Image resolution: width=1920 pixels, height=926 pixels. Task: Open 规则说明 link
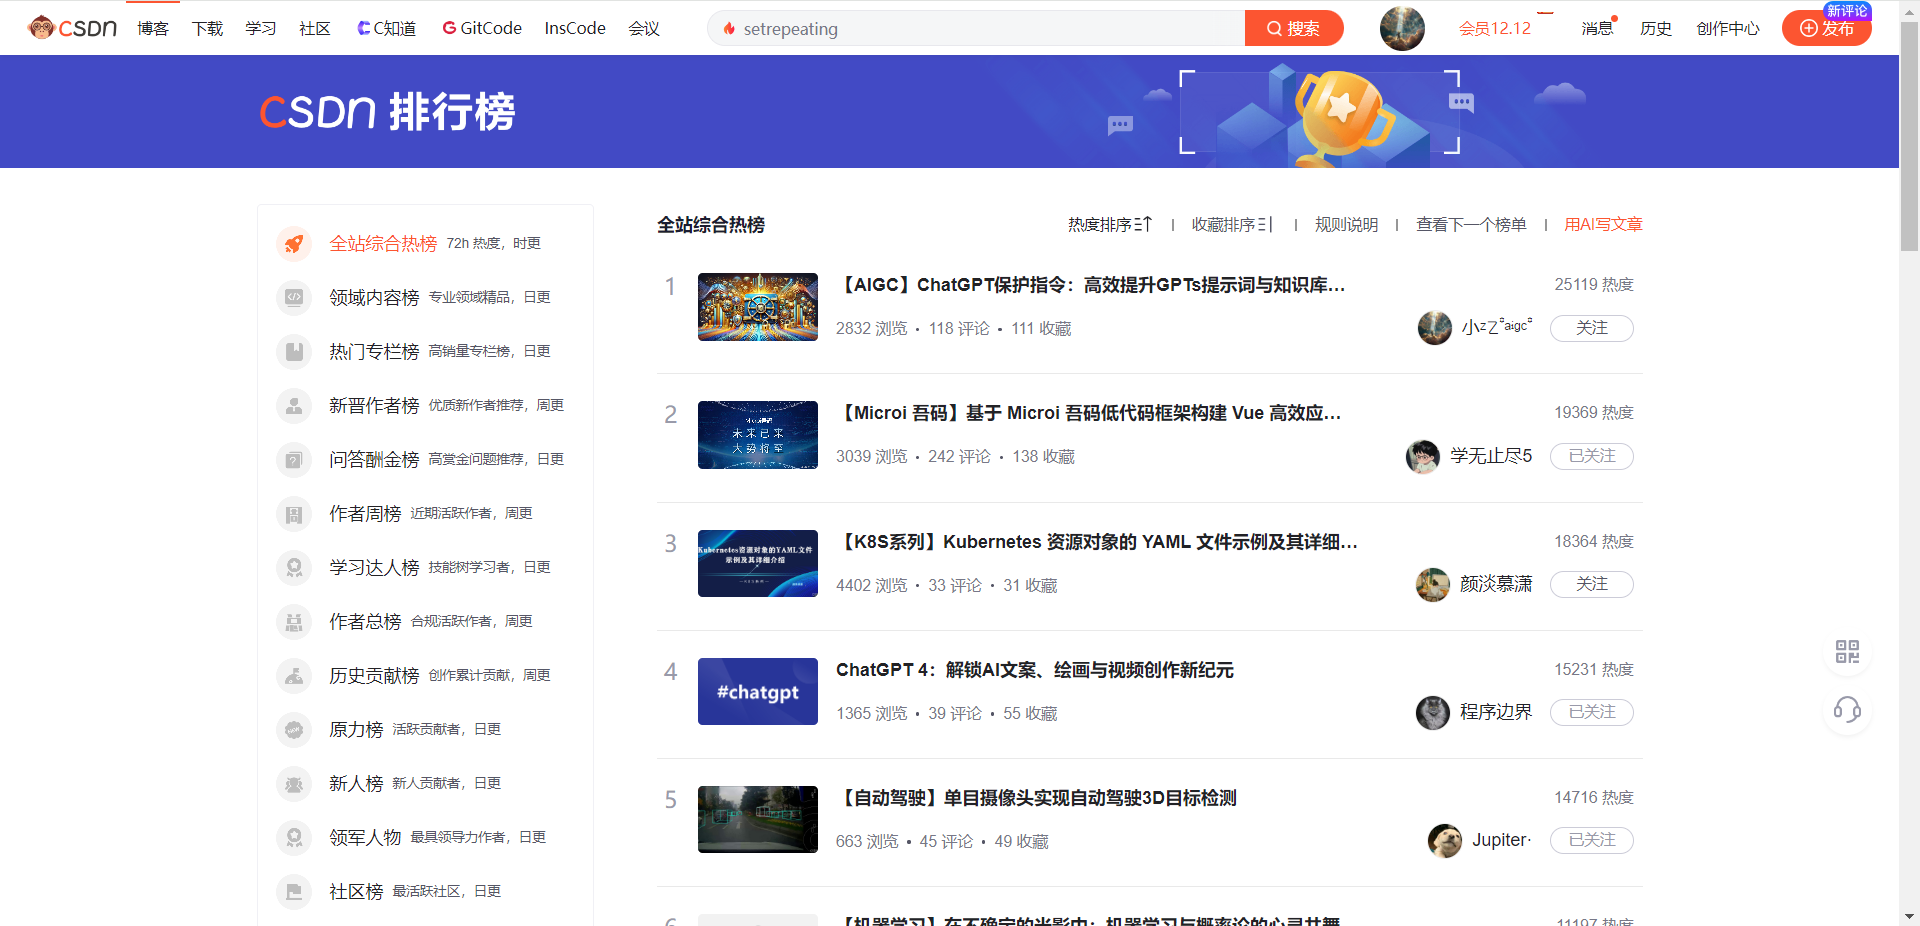(x=1346, y=225)
